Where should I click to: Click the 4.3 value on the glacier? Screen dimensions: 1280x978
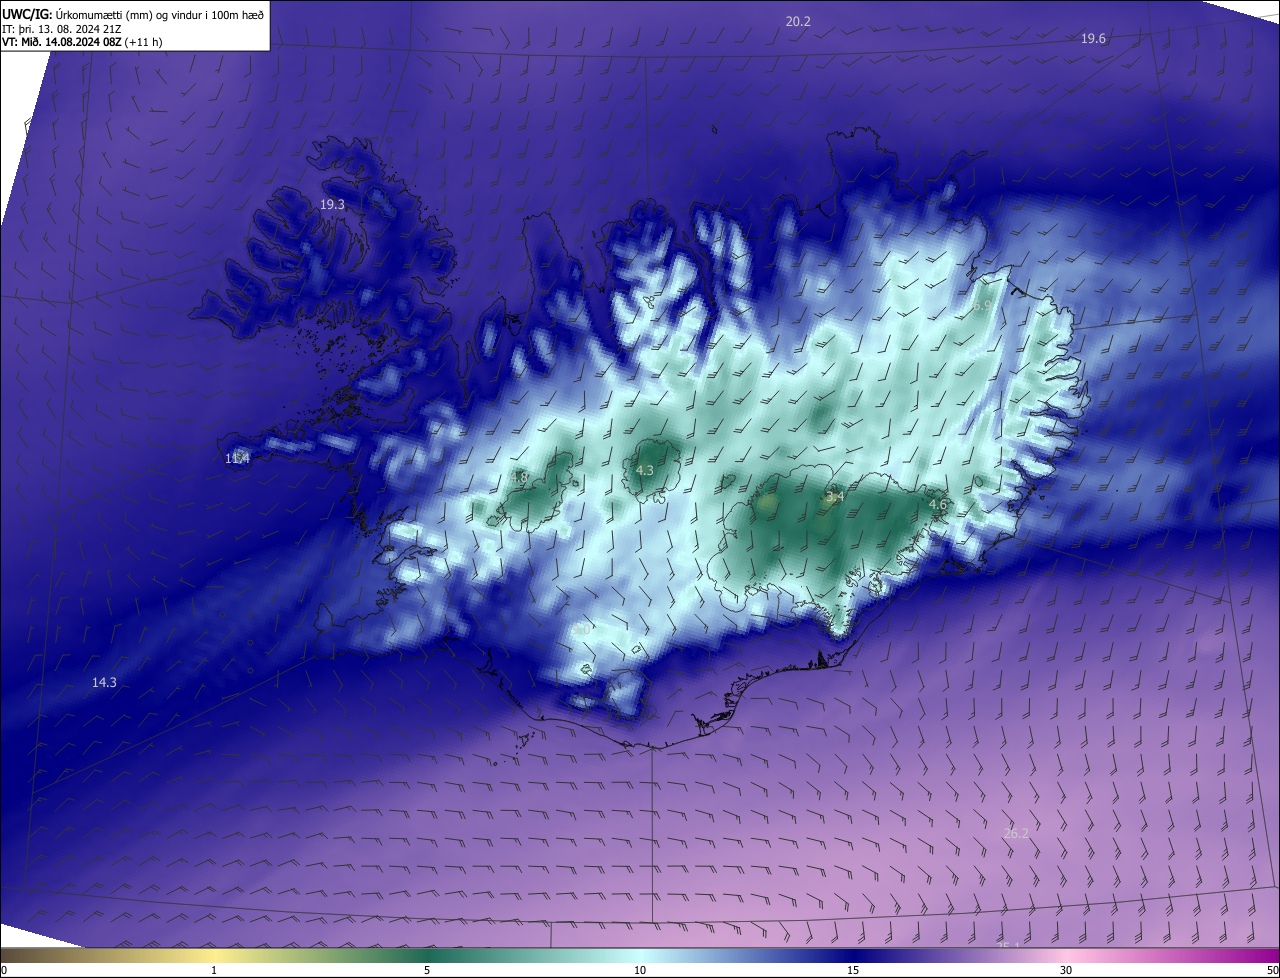click(645, 470)
